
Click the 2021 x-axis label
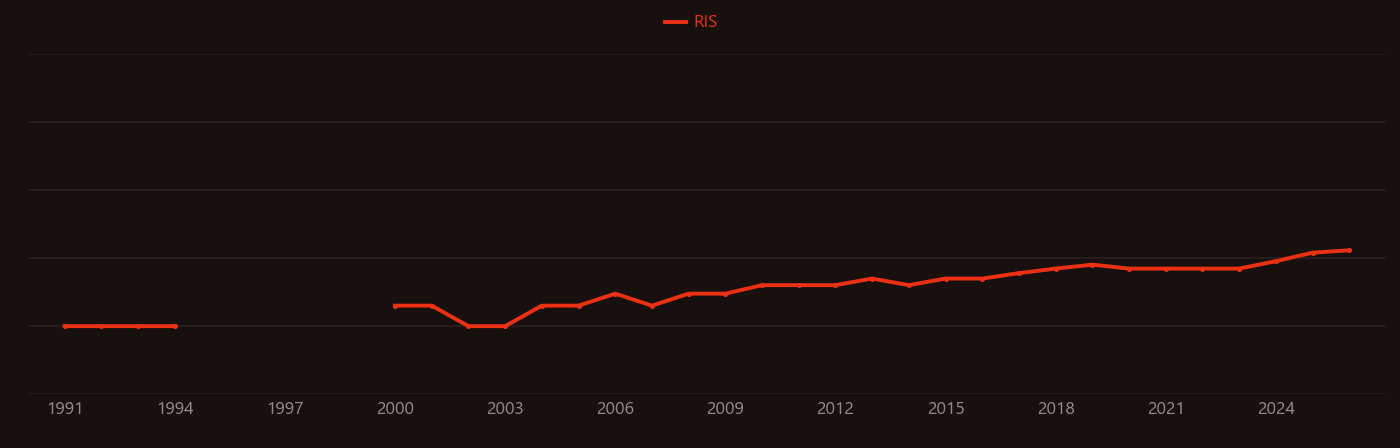coord(1166,409)
